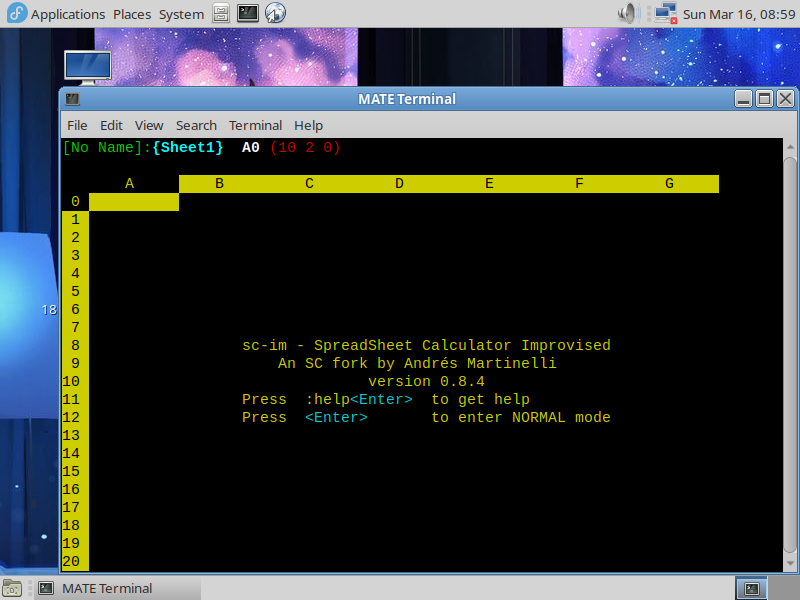Launch the web browser icon in top panel
The height and width of the screenshot is (600, 800).
point(275,14)
